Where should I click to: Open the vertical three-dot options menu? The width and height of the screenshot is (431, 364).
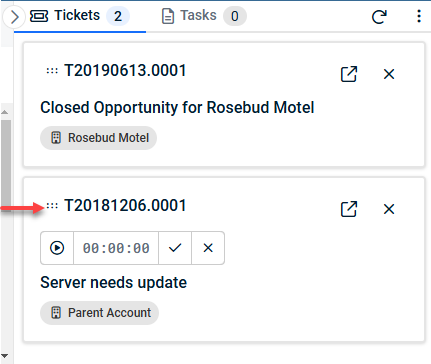tap(419, 16)
